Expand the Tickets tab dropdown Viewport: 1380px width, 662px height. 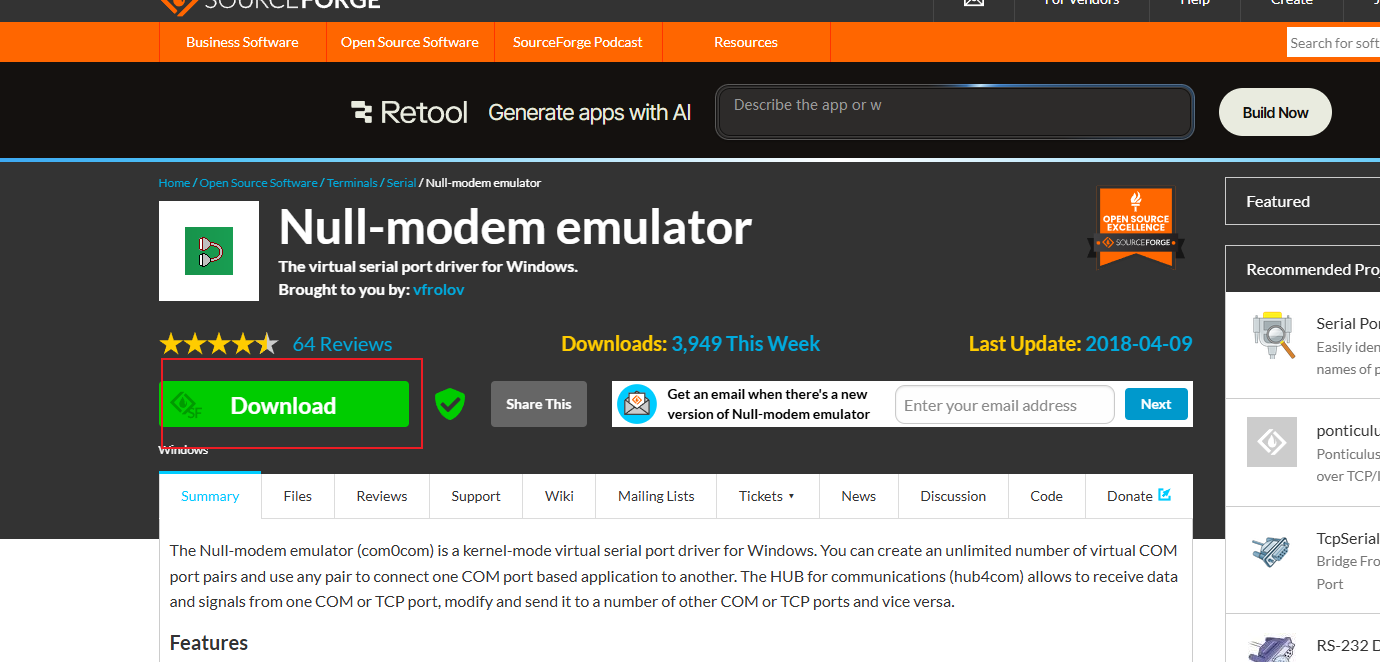[x=766, y=496]
